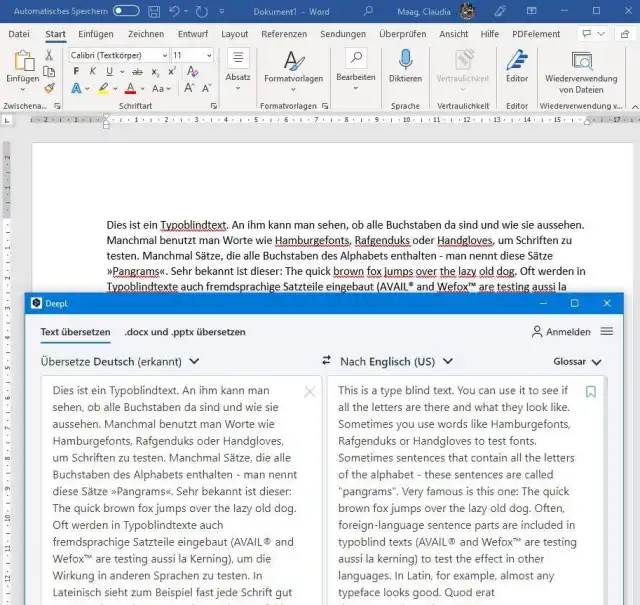The height and width of the screenshot is (605, 640).
Task: Open the DeepL hamburger menu
Action: pyautogui.click(x=606, y=332)
